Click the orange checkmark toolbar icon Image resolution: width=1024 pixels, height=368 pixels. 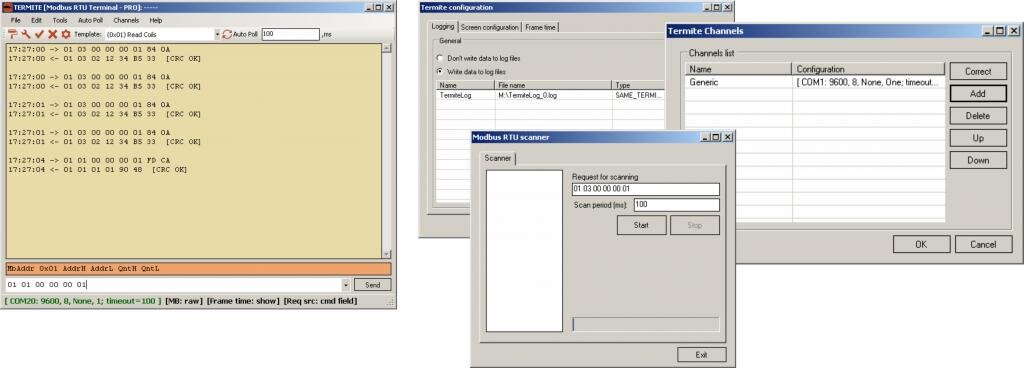pyautogui.click(x=39, y=34)
